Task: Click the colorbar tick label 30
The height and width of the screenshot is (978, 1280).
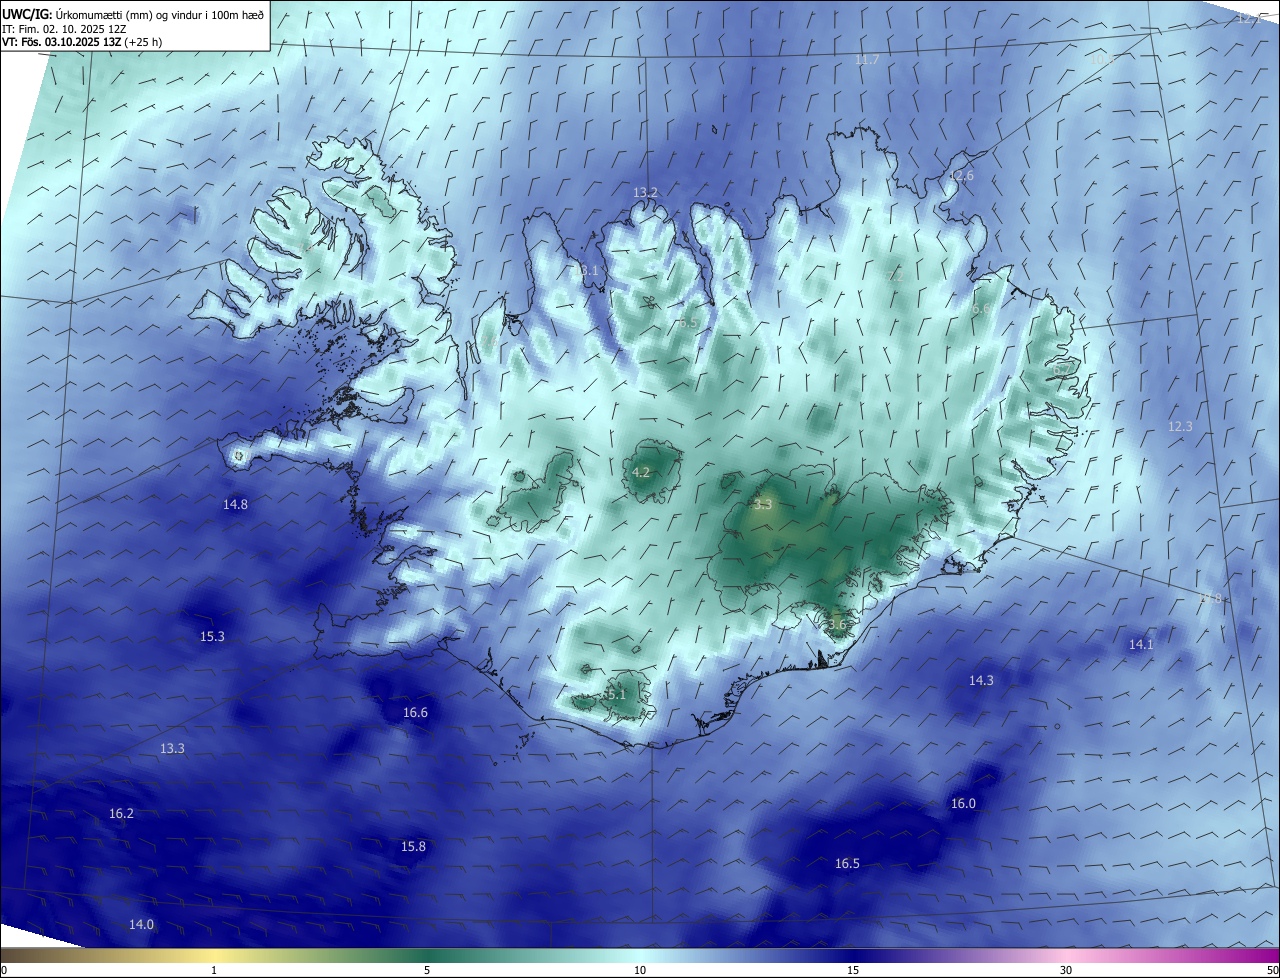Action: (x=1066, y=971)
